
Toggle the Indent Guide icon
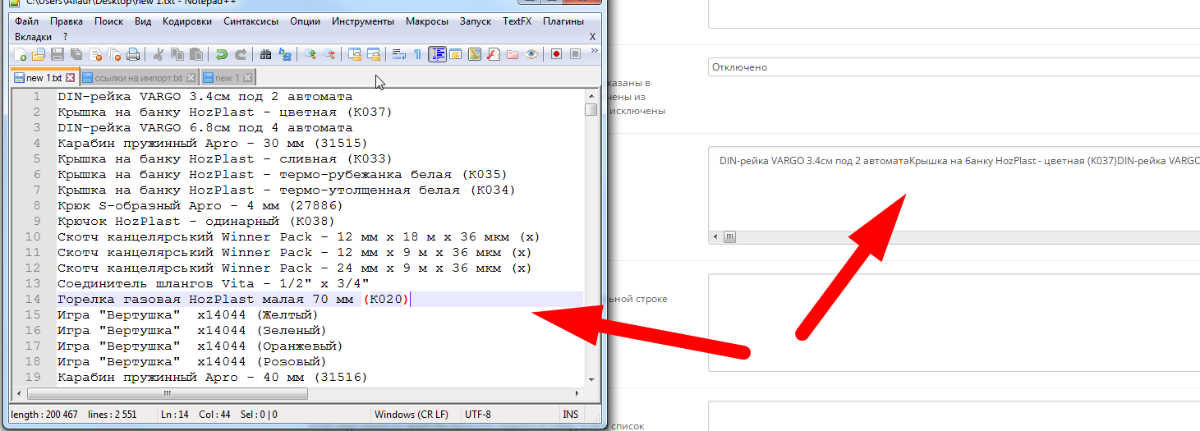[437, 54]
